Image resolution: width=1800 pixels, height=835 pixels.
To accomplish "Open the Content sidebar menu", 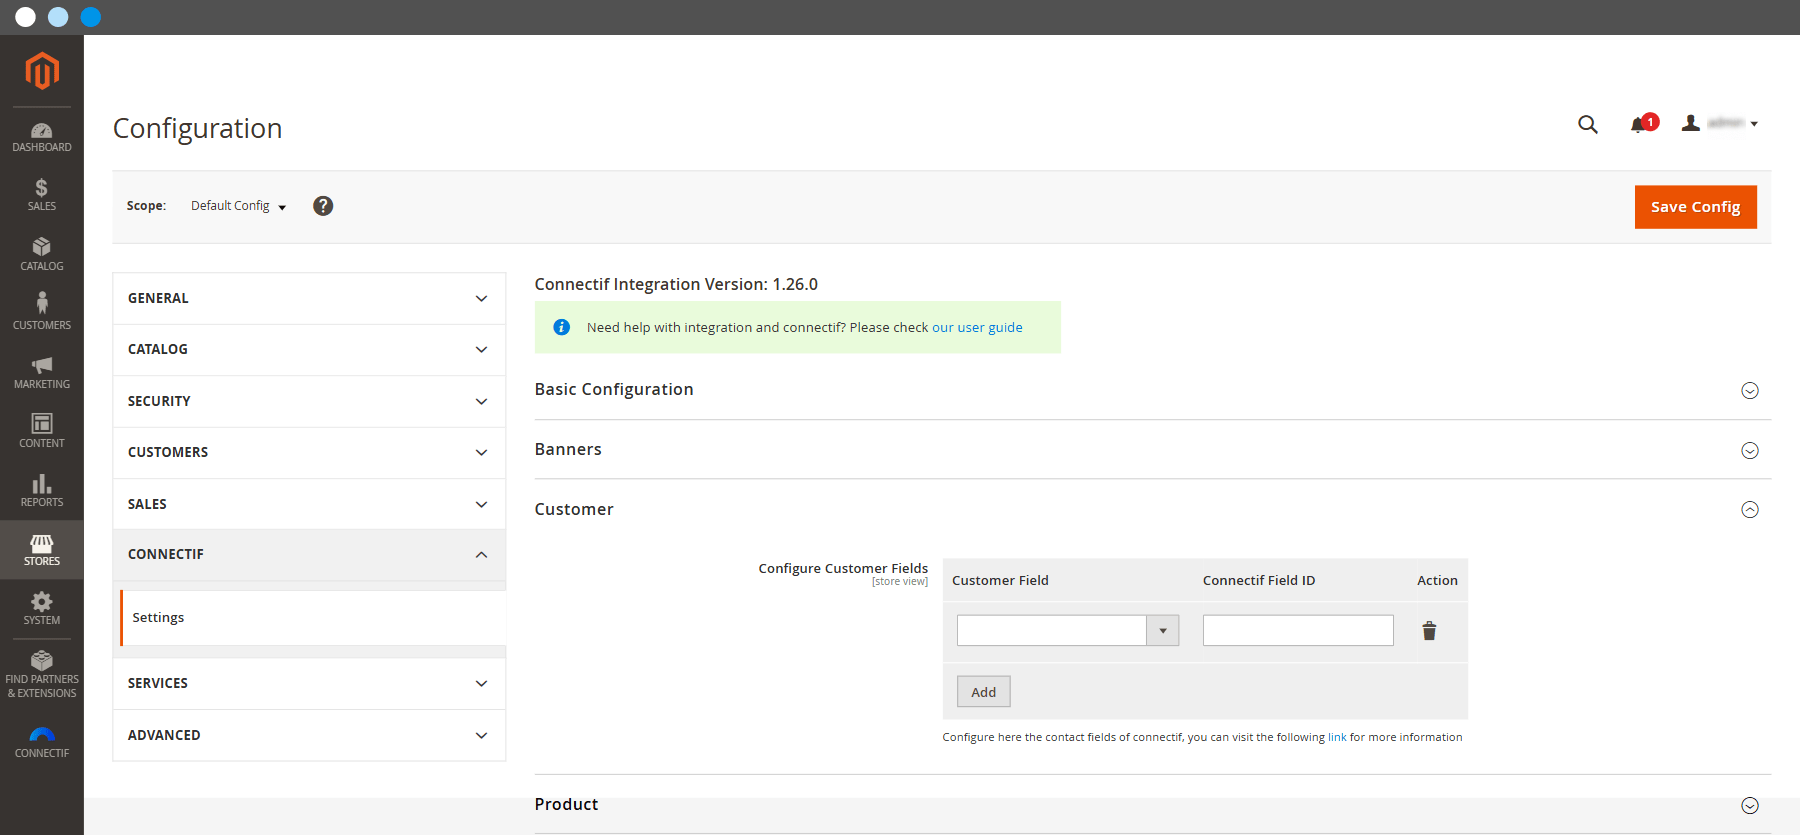I will (x=42, y=431).
